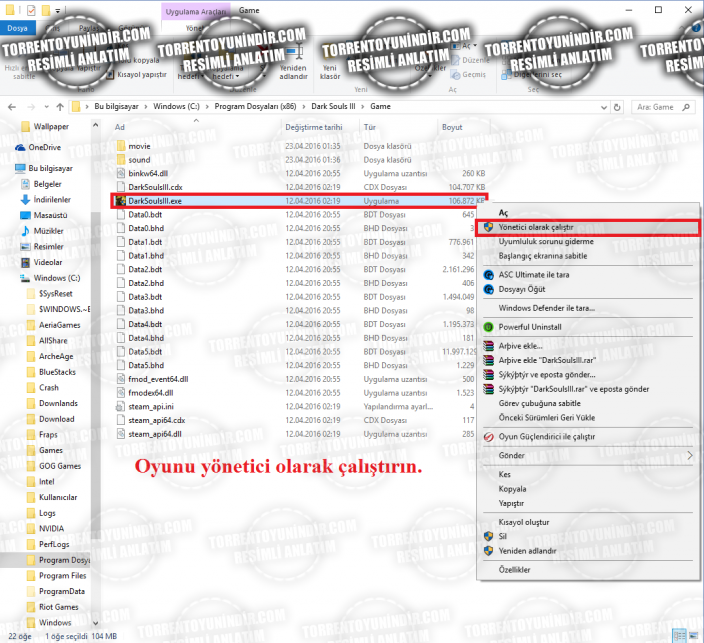Click the OneDrive cloud icon
This screenshot has width=704, height=643.
point(20,147)
